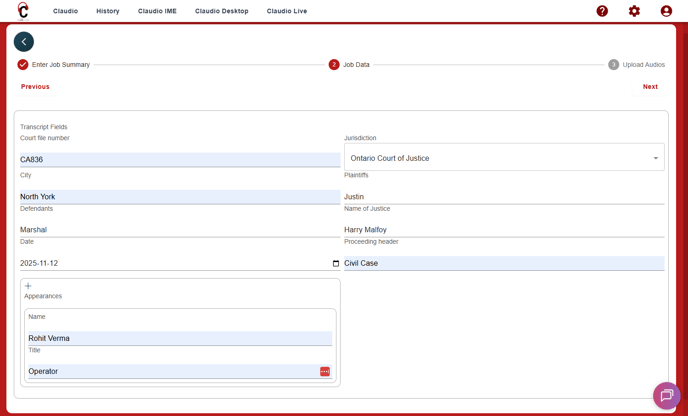The height and width of the screenshot is (416, 688).
Task: Click the Next button
Action: 650,87
